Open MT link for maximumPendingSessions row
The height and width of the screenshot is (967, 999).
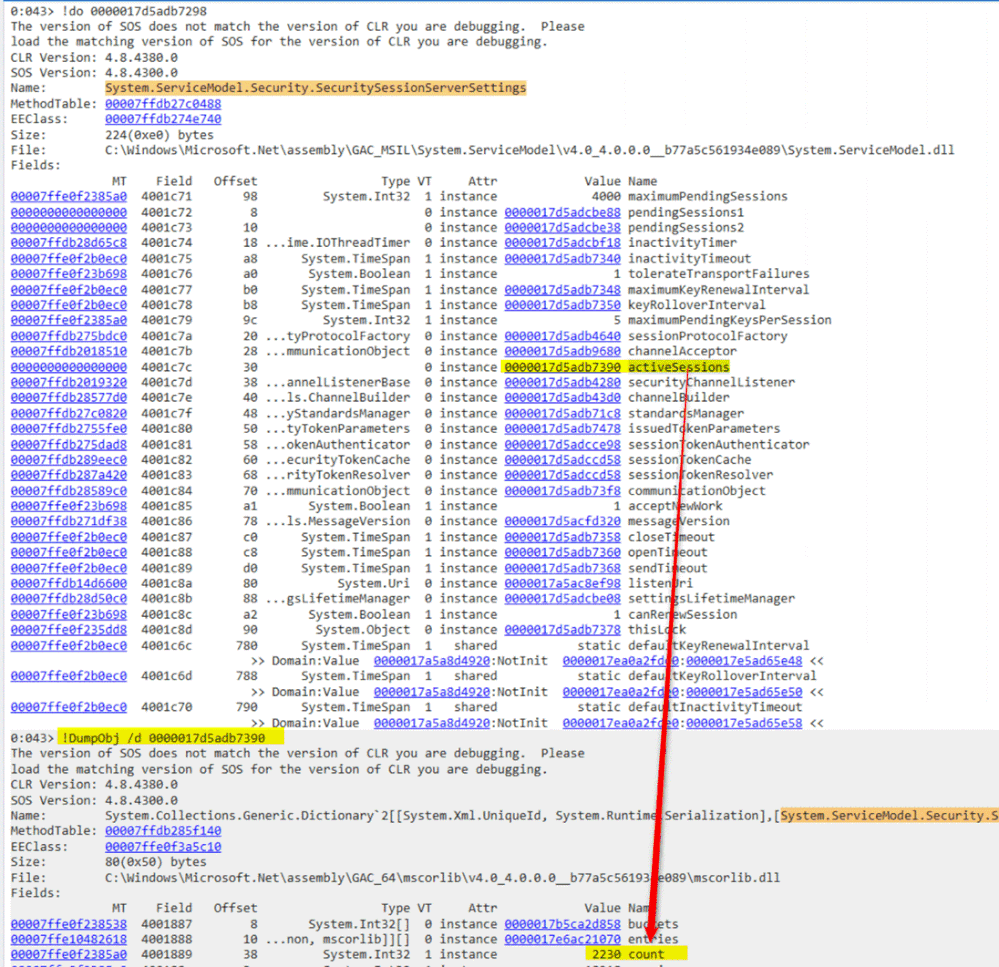(x=68, y=196)
